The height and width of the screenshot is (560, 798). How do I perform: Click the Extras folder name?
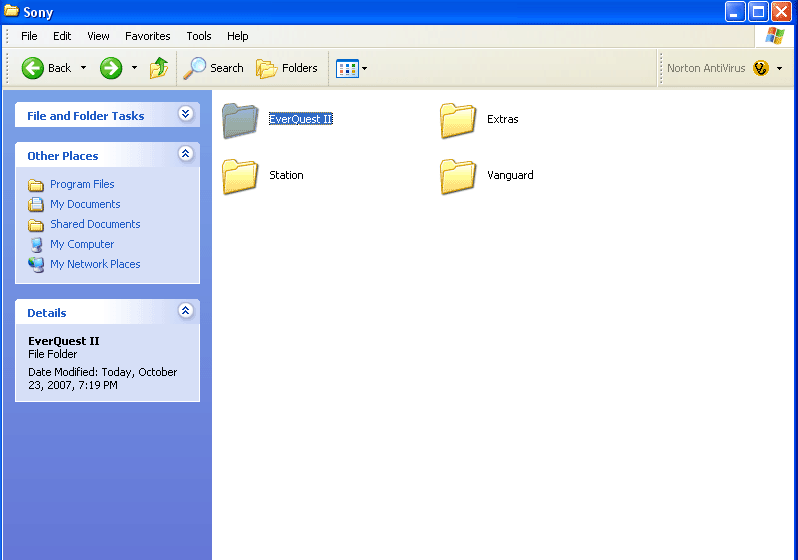[x=503, y=119]
